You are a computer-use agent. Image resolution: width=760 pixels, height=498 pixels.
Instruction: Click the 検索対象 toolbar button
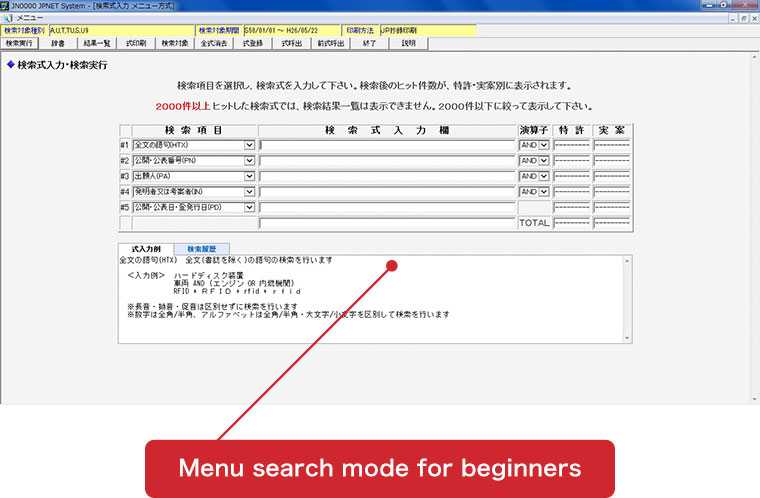174,44
